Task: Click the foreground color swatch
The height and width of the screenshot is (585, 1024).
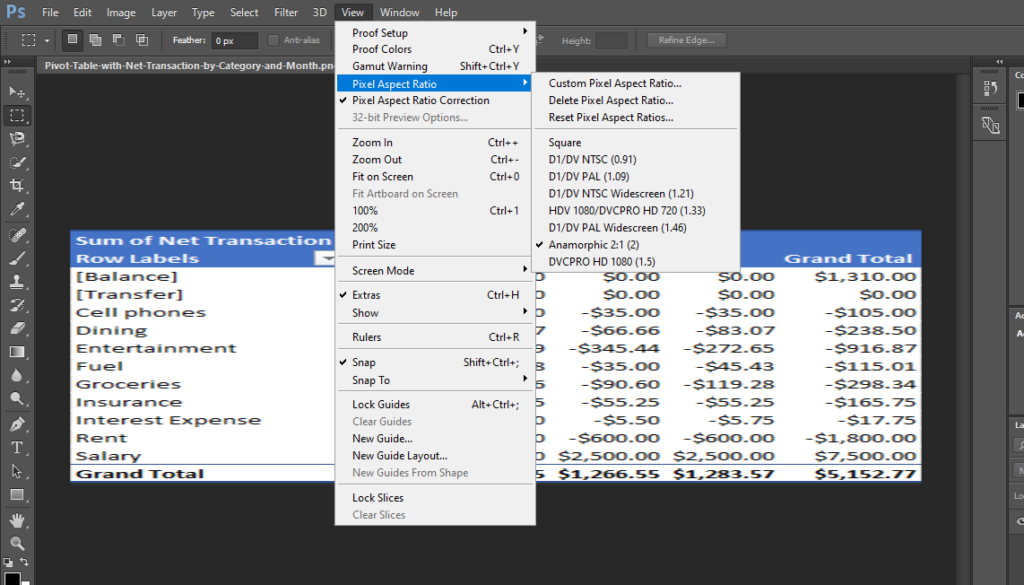Action: pyautogui.click(x=11, y=578)
